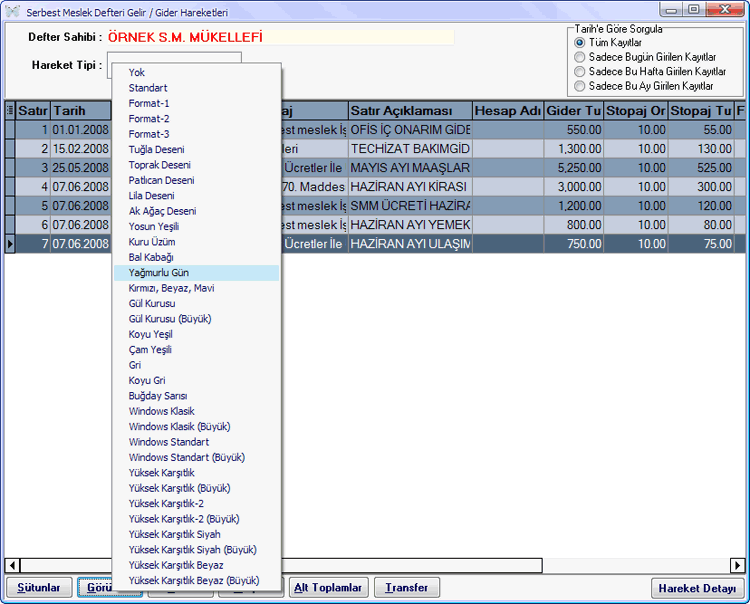The width and height of the screenshot is (750, 604).
Task: Apply Yüksek Karşıtlık Beyaz theme
Action: (197, 565)
